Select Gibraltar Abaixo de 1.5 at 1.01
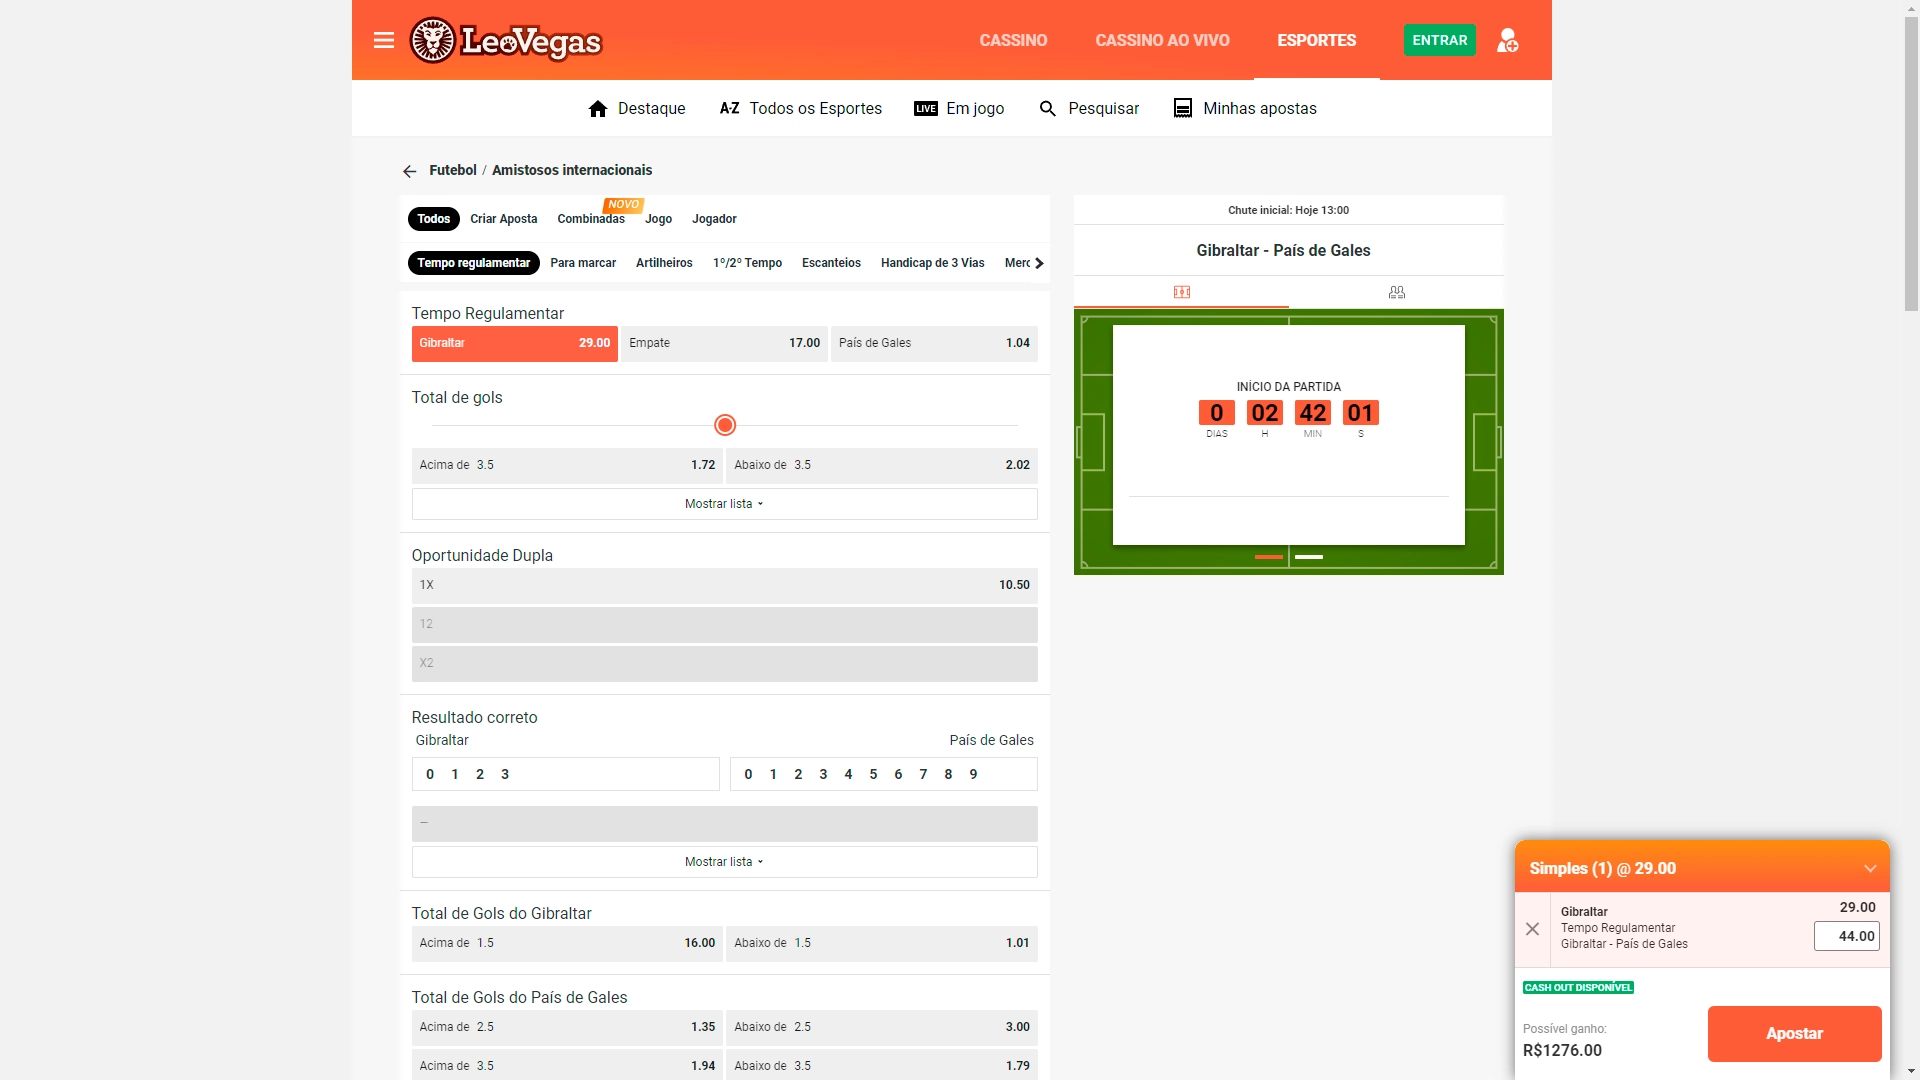This screenshot has width=1920, height=1080. click(882, 943)
